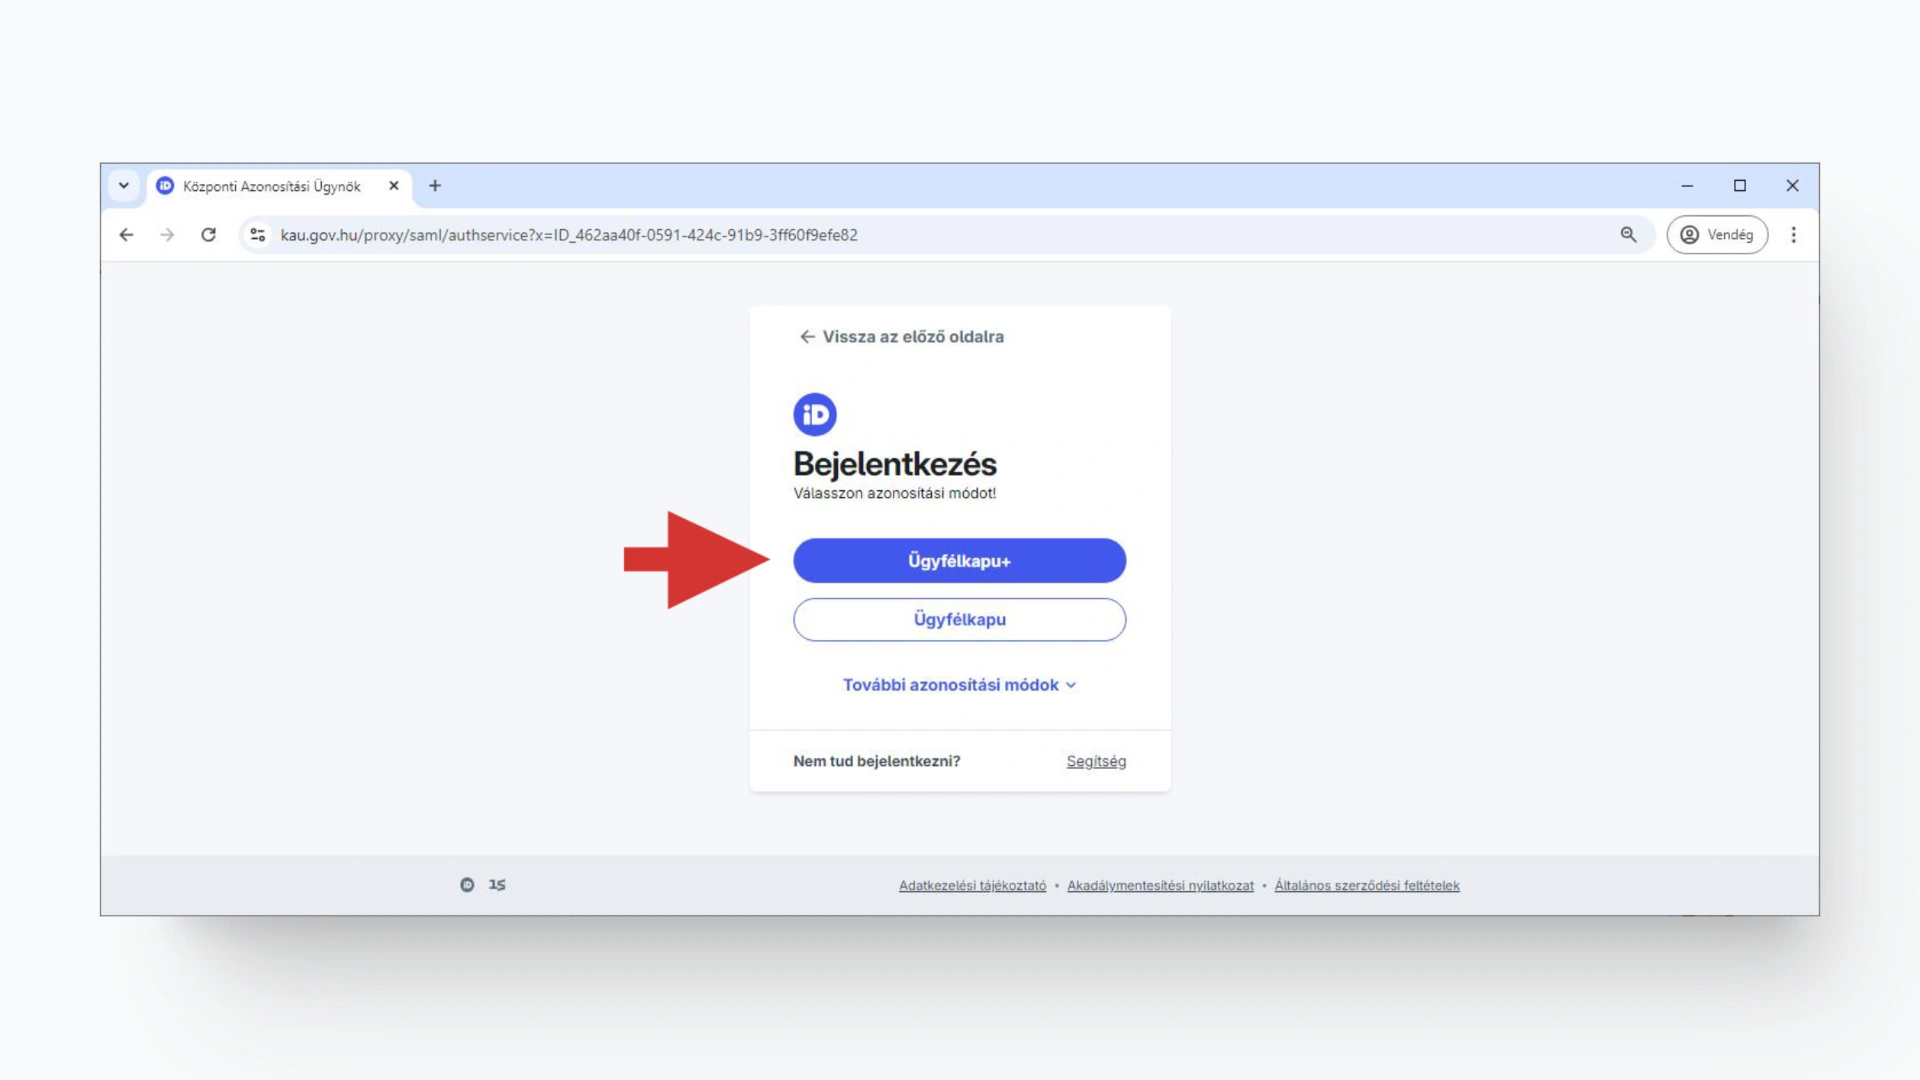The height and width of the screenshot is (1080, 1920).
Task: Select the Központi Azonosítási Ügynök tab
Action: (x=271, y=187)
